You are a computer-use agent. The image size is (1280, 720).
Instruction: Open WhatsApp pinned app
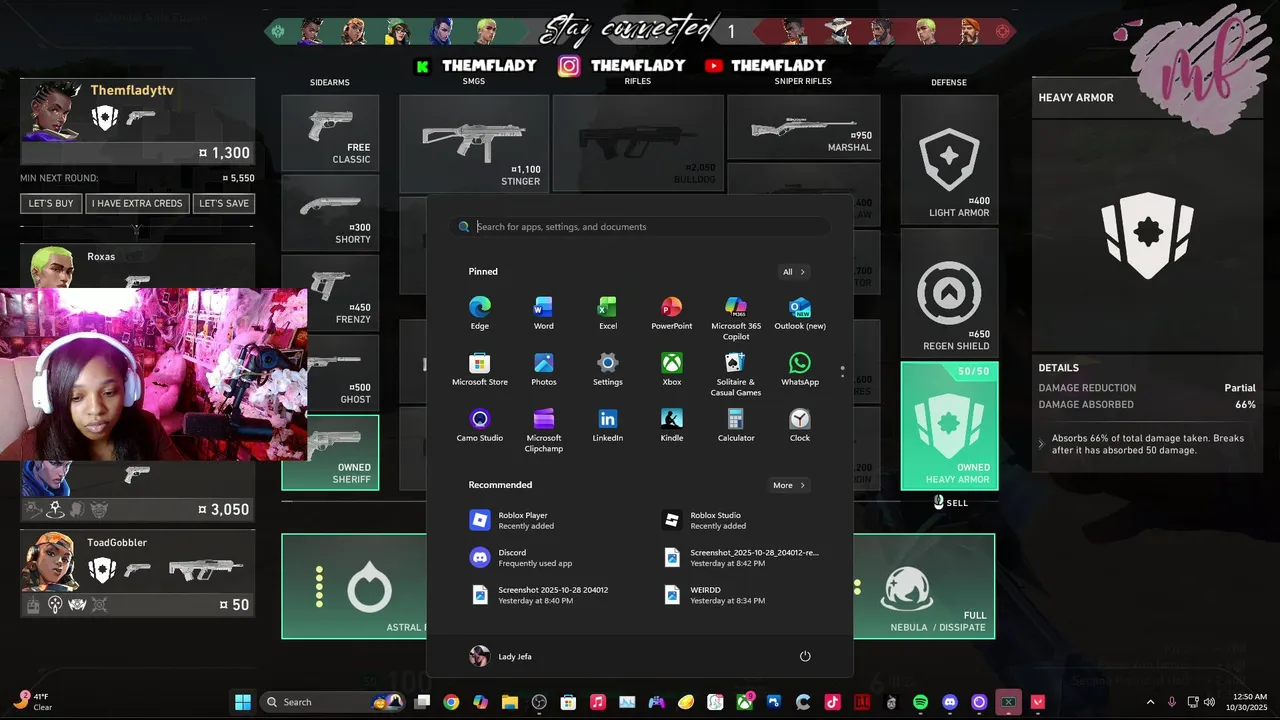point(800,369)
